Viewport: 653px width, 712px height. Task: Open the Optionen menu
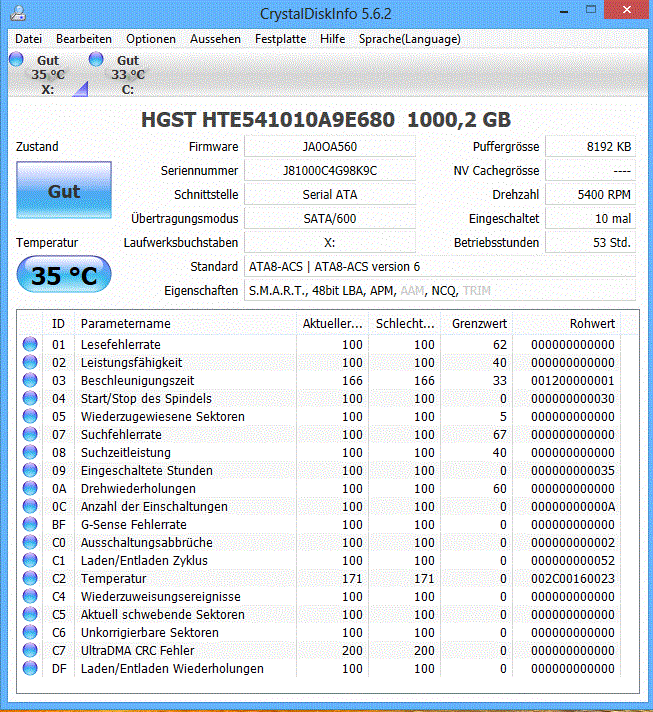click(151, 39)
